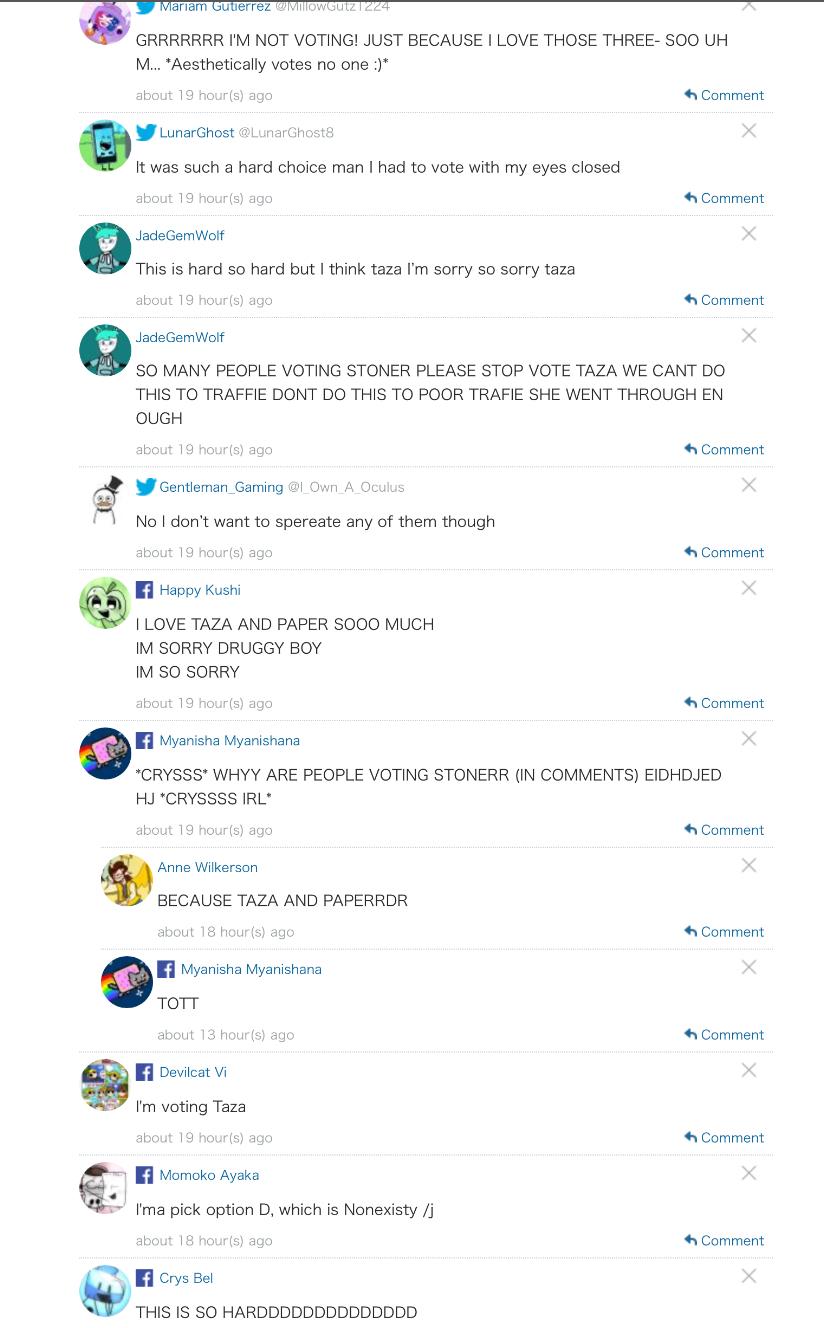Reply to Momoko Ayaka's Nonexisty comment
This screenshot has height=1328, width=824.
(724, 1240)
